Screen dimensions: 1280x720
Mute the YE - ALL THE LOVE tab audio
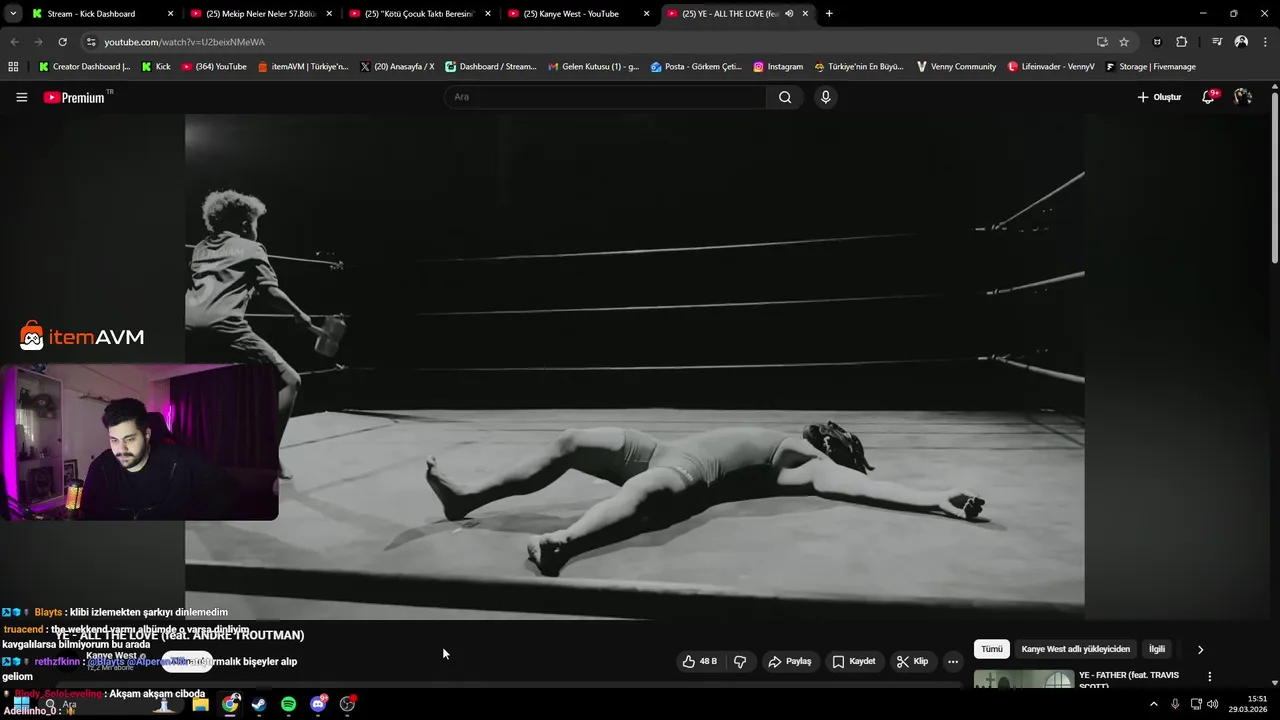[789, 14]
